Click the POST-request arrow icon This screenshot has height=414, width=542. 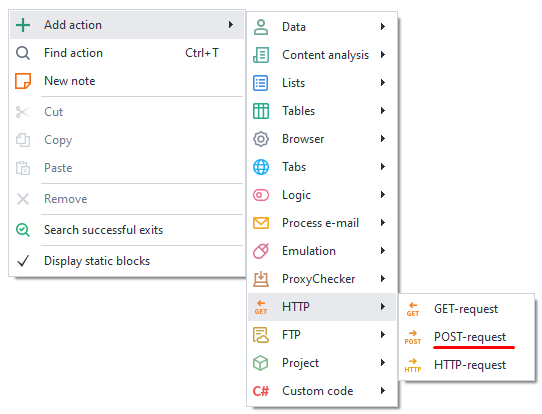413,337
